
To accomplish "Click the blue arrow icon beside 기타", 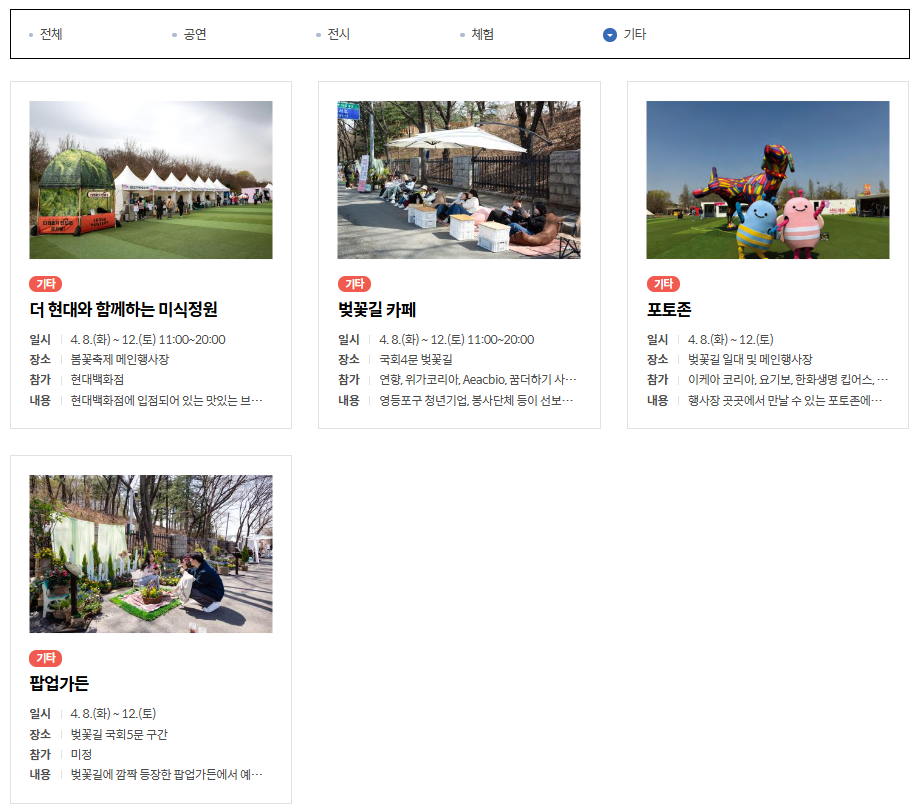I will (x=608, y=33).
